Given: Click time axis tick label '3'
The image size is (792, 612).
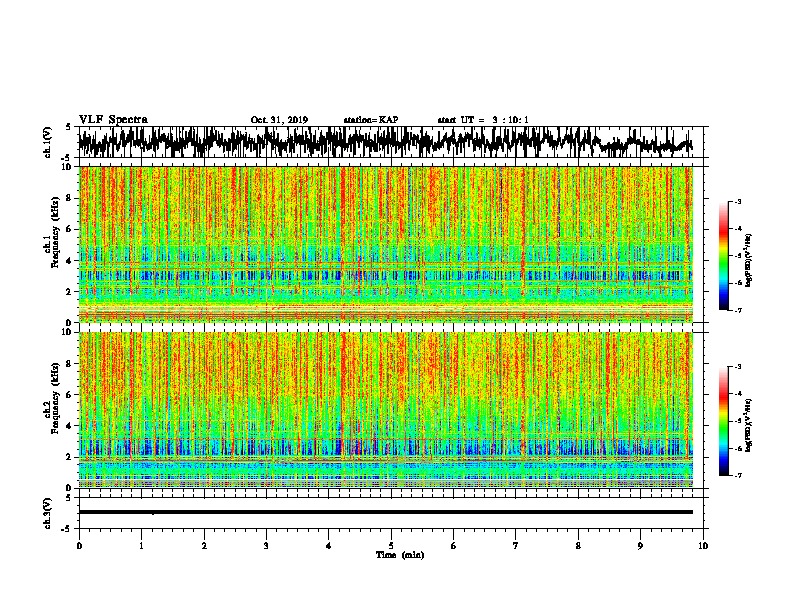Looking at the screenshot, I should 266,546.
